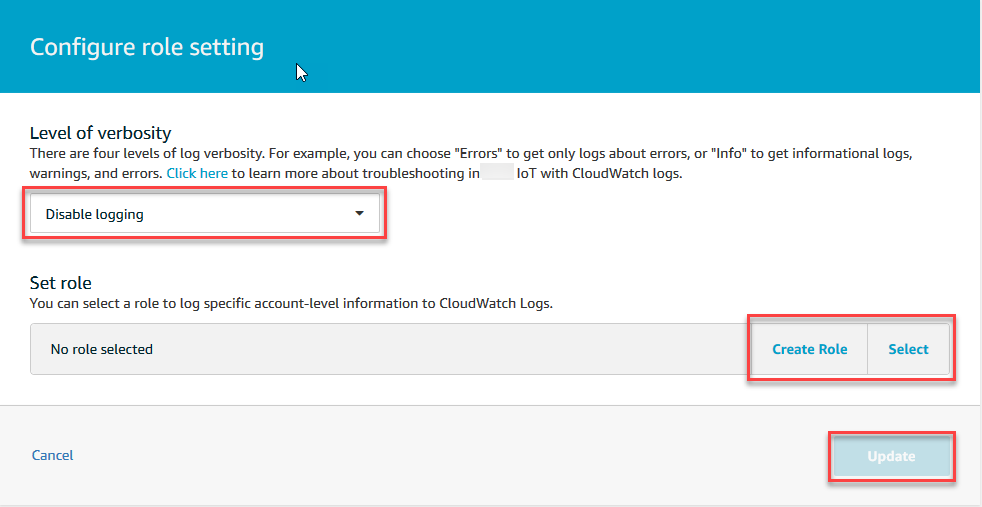Follow the 'Click here' troubleshooting link
The image size is (982, 507).
tap(197, 173)
